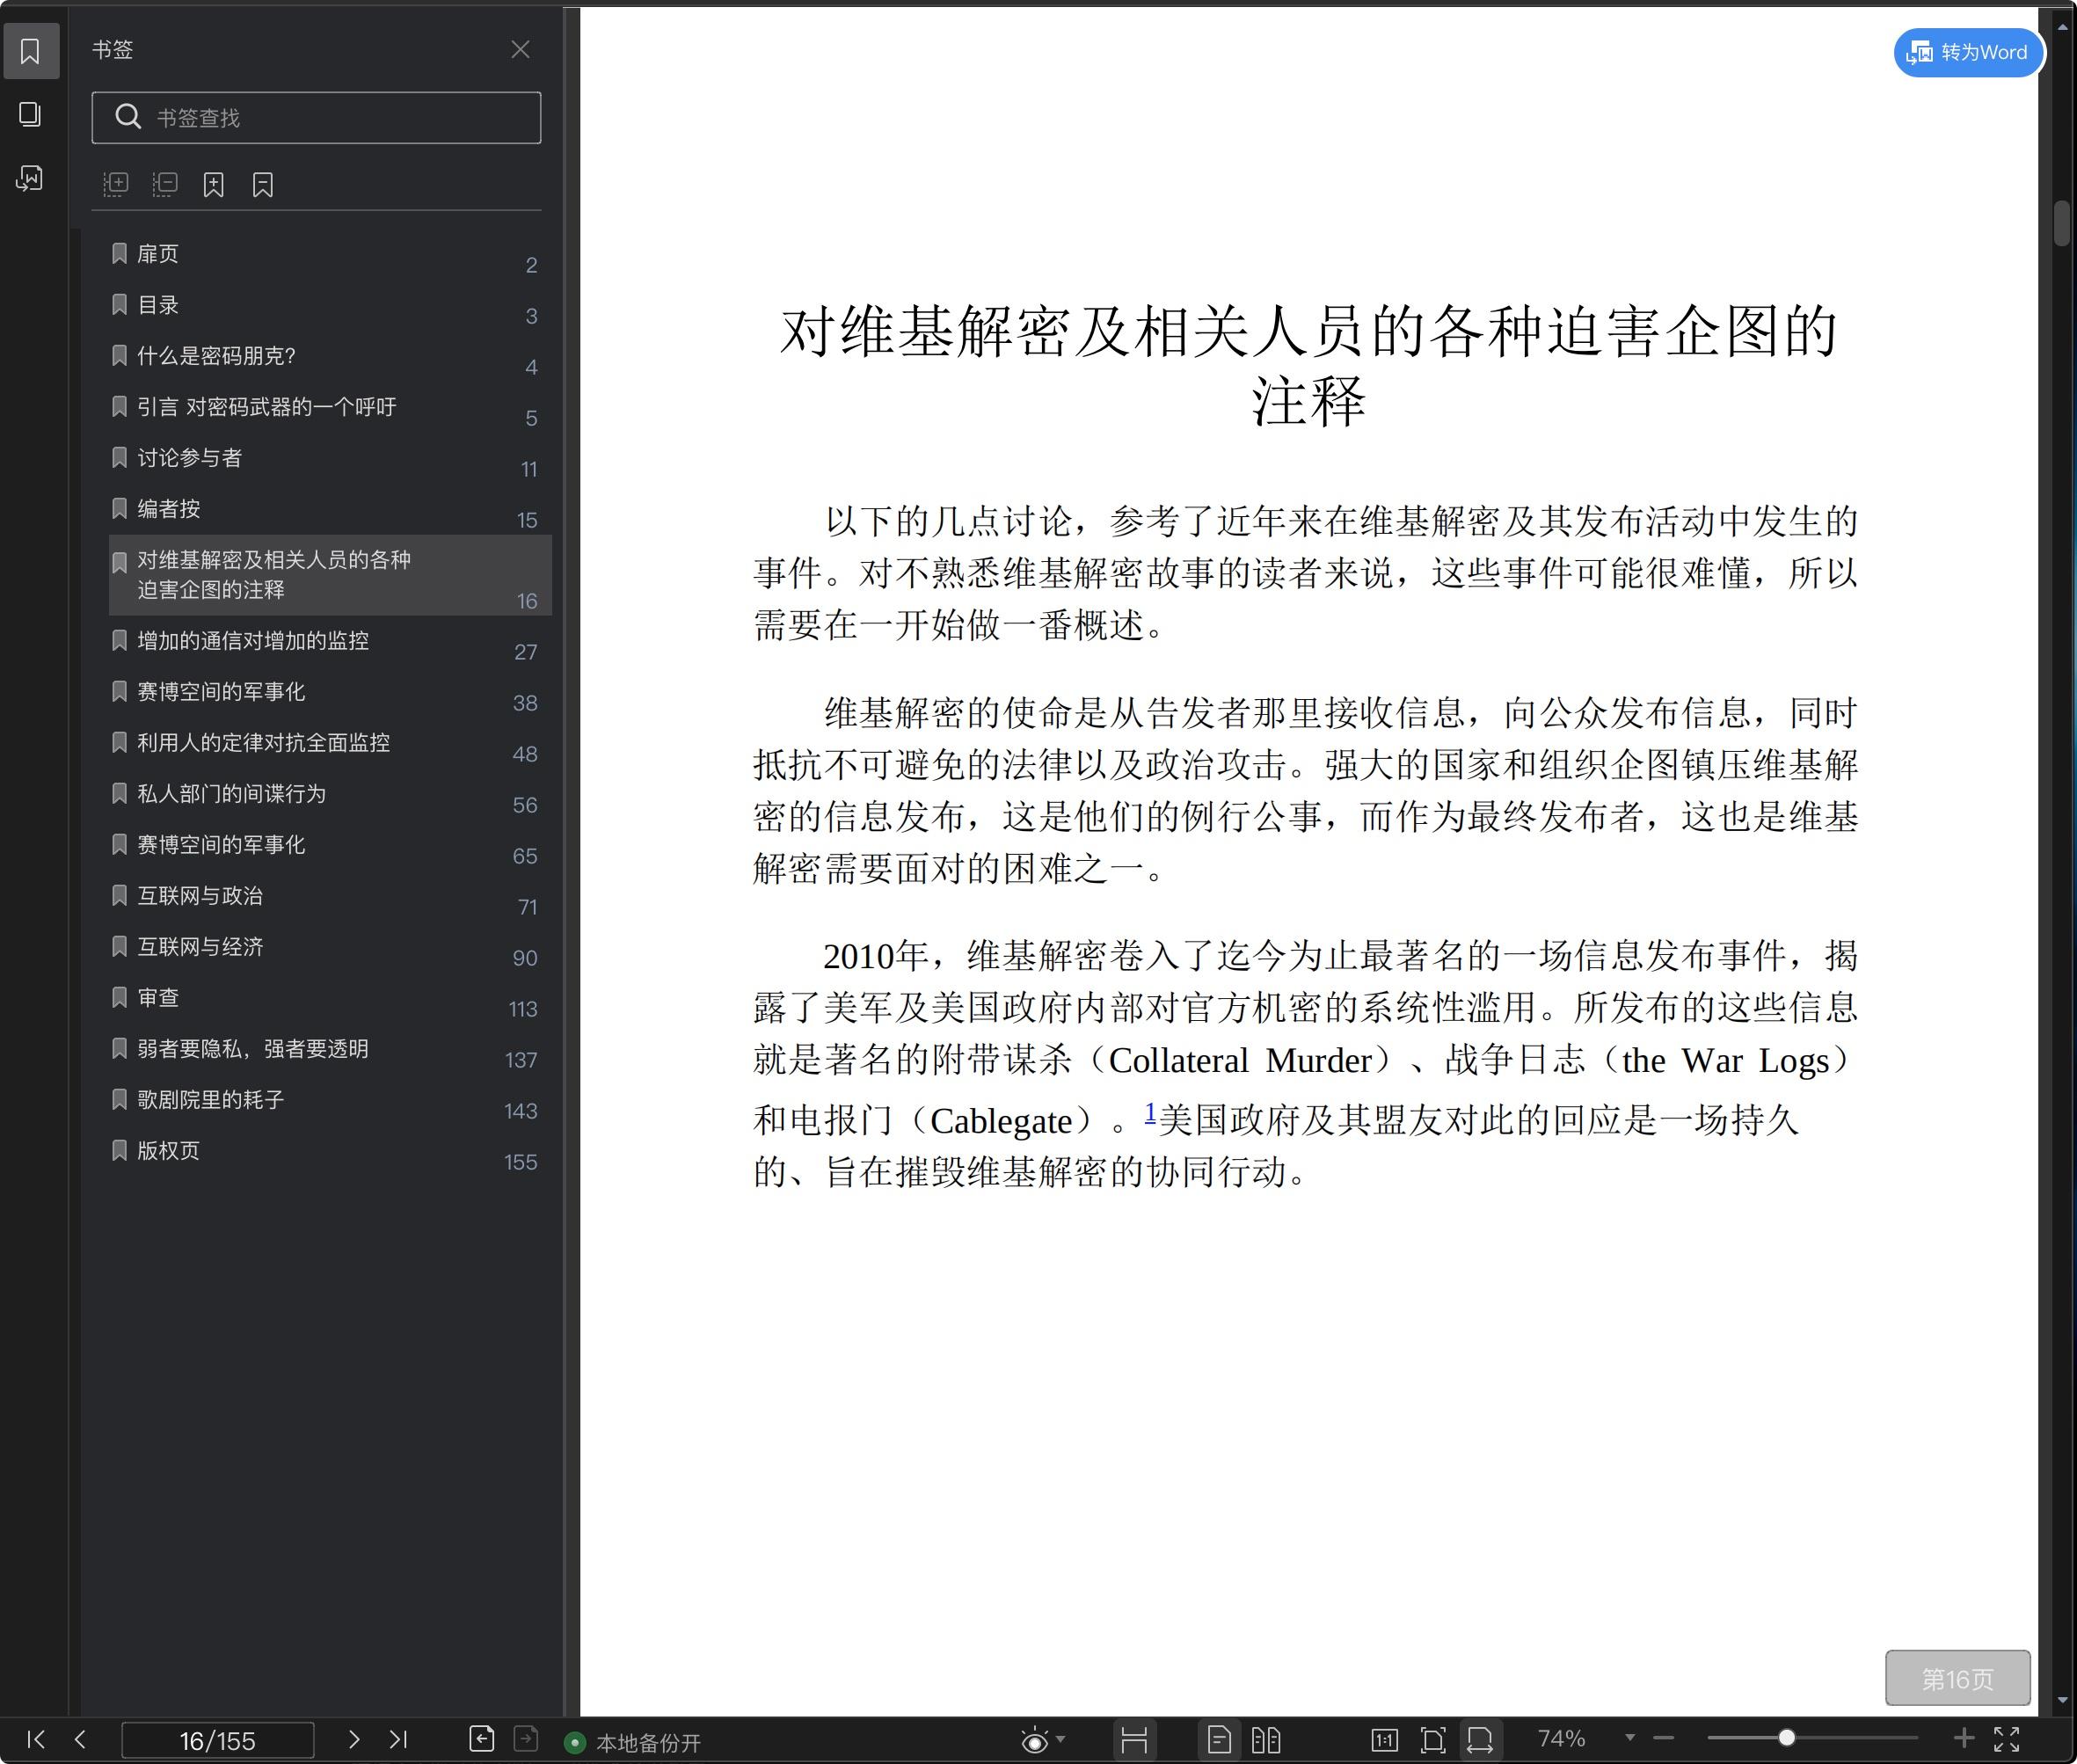
Task: Click the delete bookmark icon
Action: [263, 184]
